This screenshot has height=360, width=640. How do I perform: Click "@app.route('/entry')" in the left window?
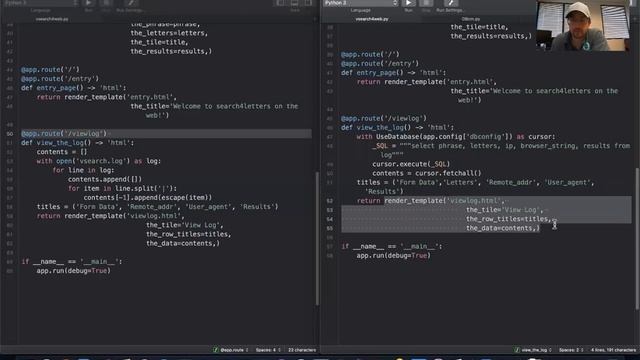pyautogui.click(x=60, y=79)
